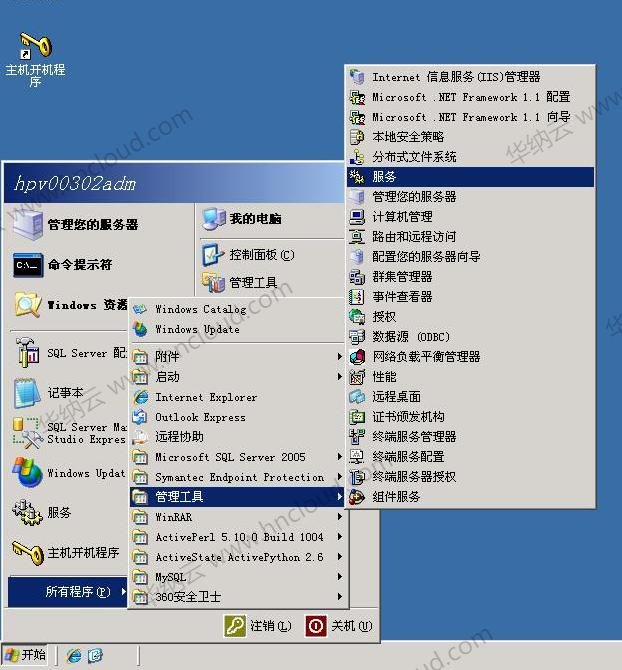Click the 开始 Start button

pos(25,655)
